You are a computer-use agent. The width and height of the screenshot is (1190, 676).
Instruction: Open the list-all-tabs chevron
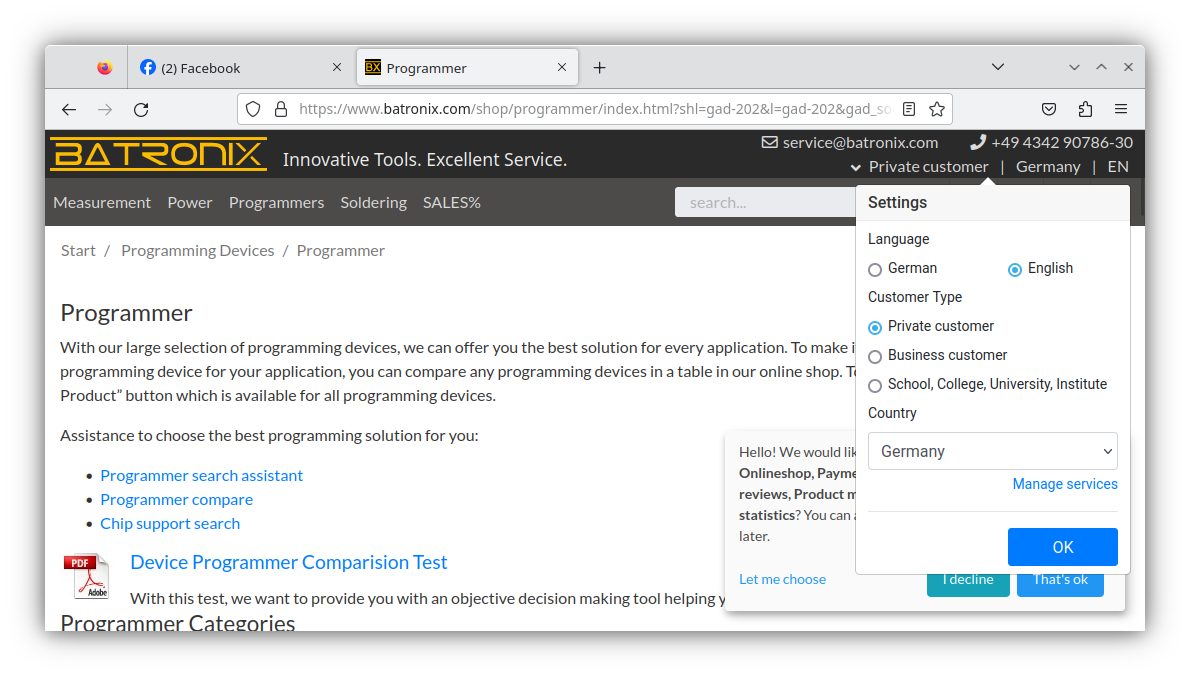(x=998, y=67)
